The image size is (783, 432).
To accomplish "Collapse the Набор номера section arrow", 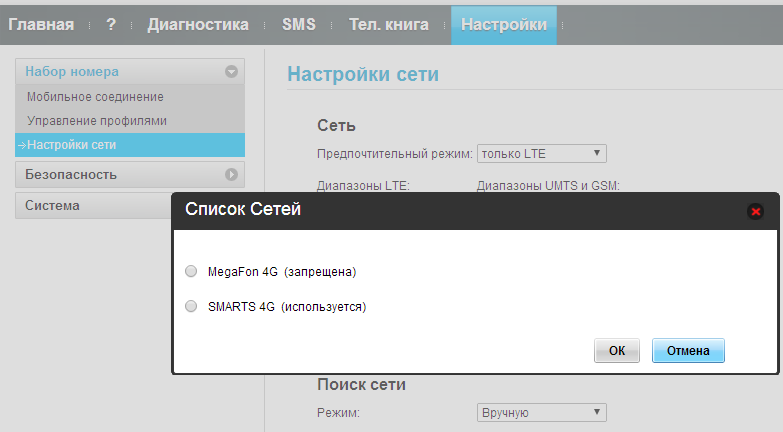I will (x=231, y=72).
